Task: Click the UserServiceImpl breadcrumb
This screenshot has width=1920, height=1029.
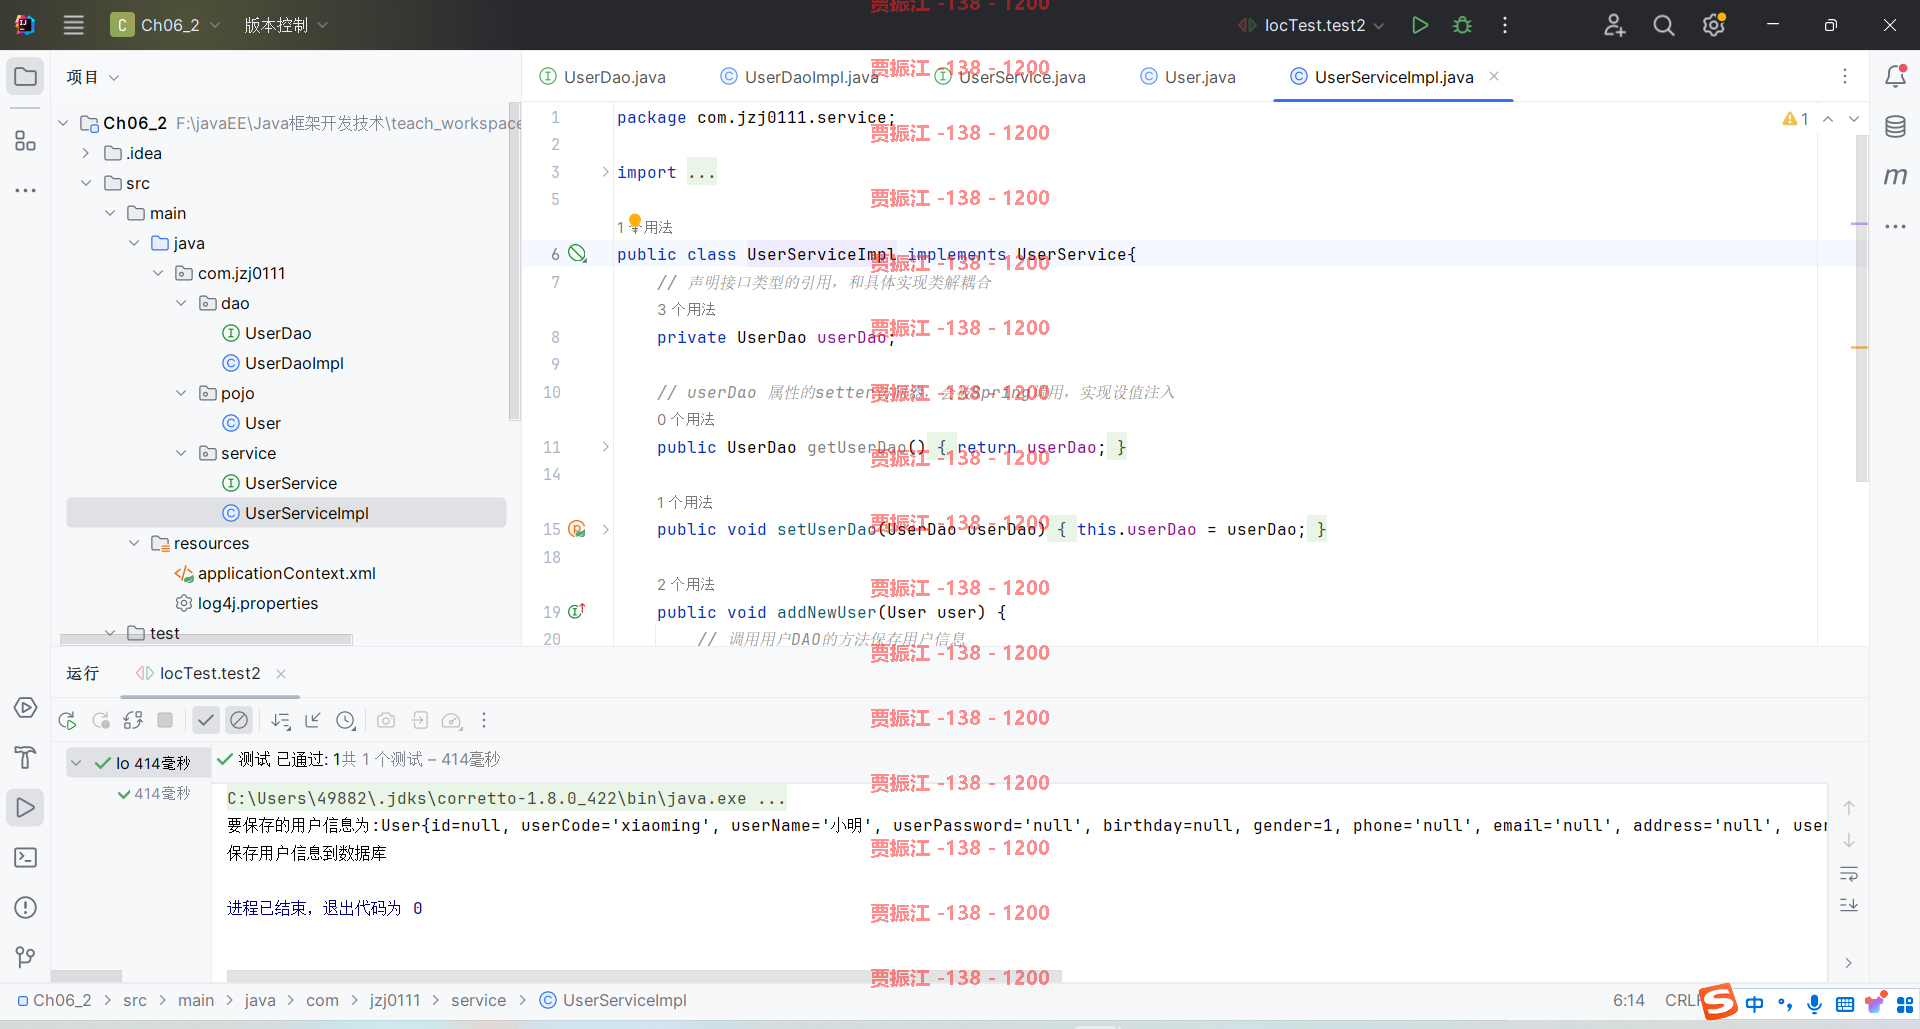Action: pyautogui.click(x=613, y=1000)
